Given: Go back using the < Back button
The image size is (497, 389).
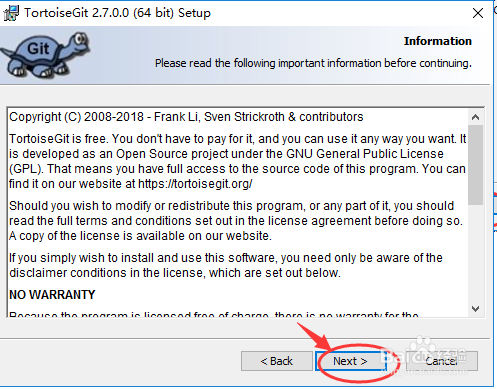Looking at the screenshot, I should click(x=277, y=361).
